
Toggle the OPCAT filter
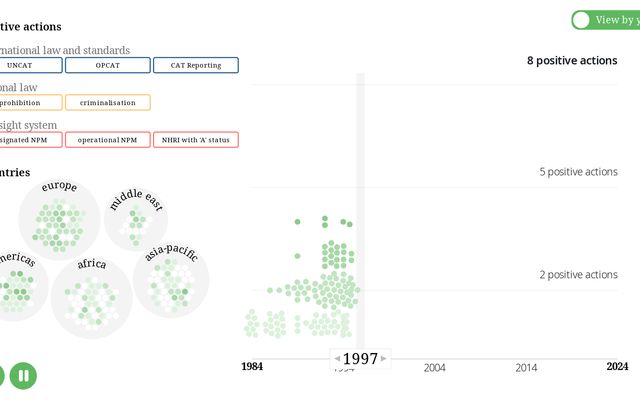tap(108, 65)
